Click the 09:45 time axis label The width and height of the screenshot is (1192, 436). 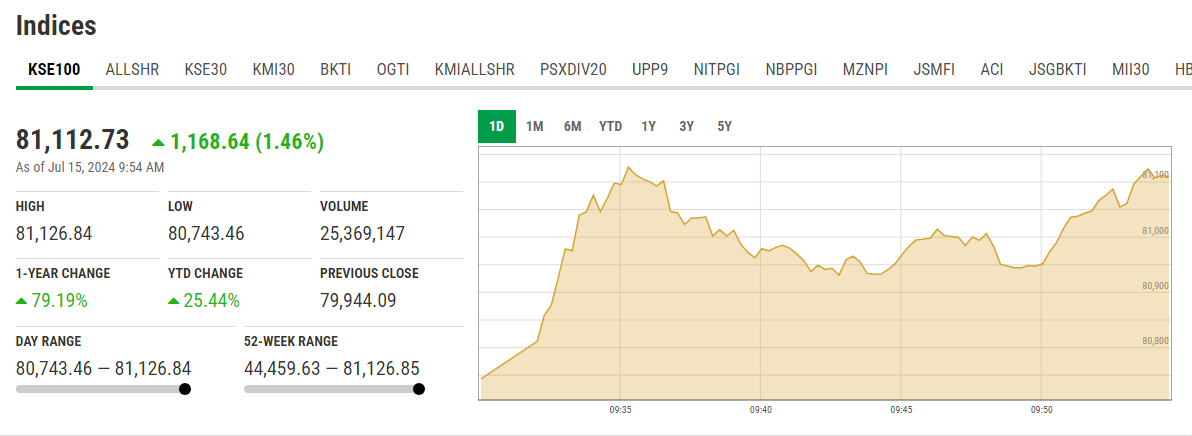pyautogui.click(x=901, y=410)
